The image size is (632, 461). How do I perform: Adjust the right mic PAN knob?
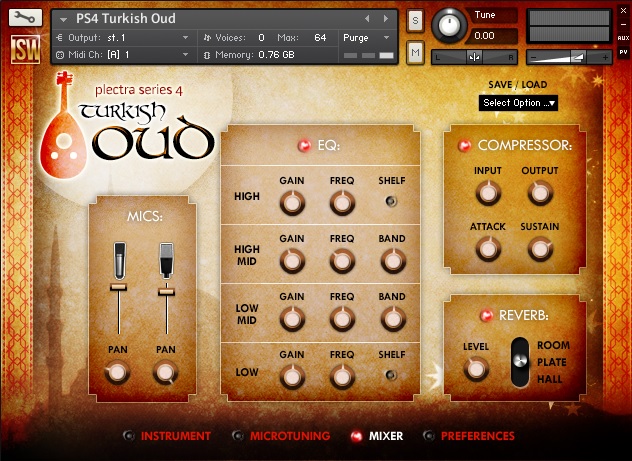pyautogui.click(x=166, y=372)
